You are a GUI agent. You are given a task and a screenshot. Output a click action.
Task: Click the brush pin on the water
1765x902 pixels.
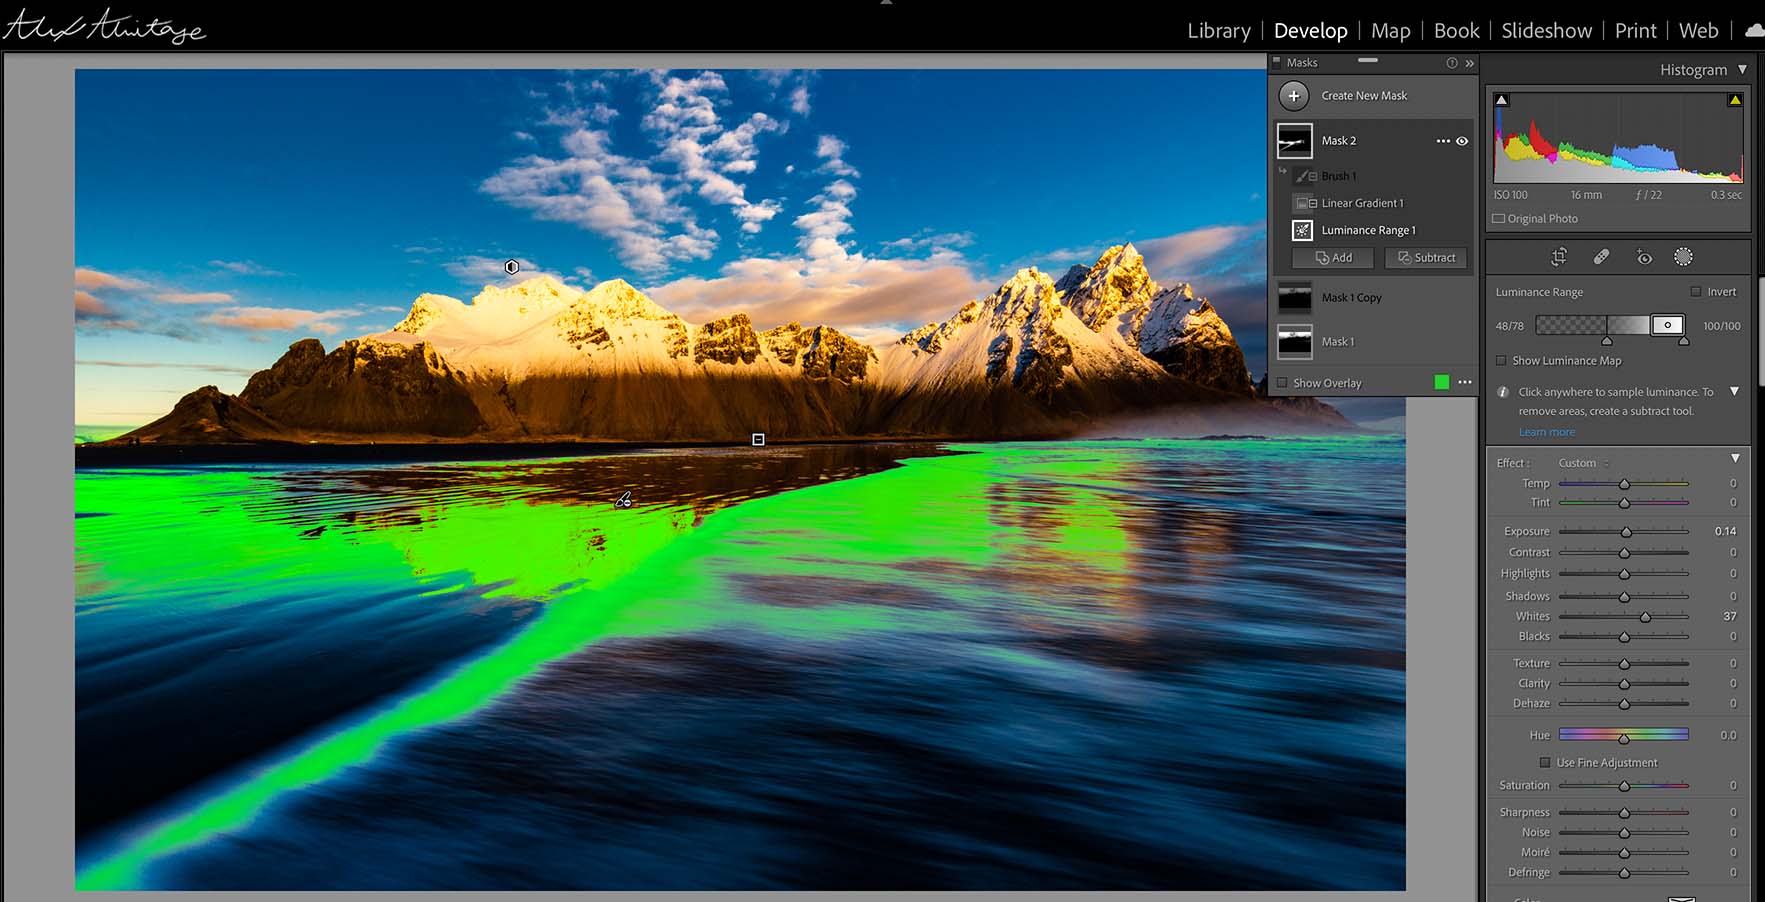coord(623,499)
